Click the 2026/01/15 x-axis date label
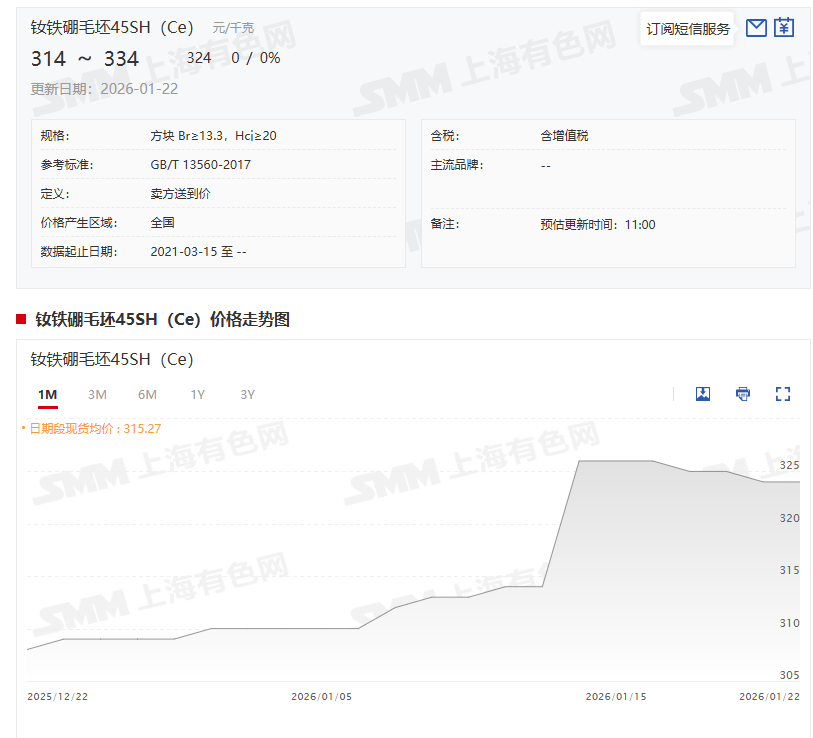Viewport: 813px width, 738px height. click(x=616, y=697)
